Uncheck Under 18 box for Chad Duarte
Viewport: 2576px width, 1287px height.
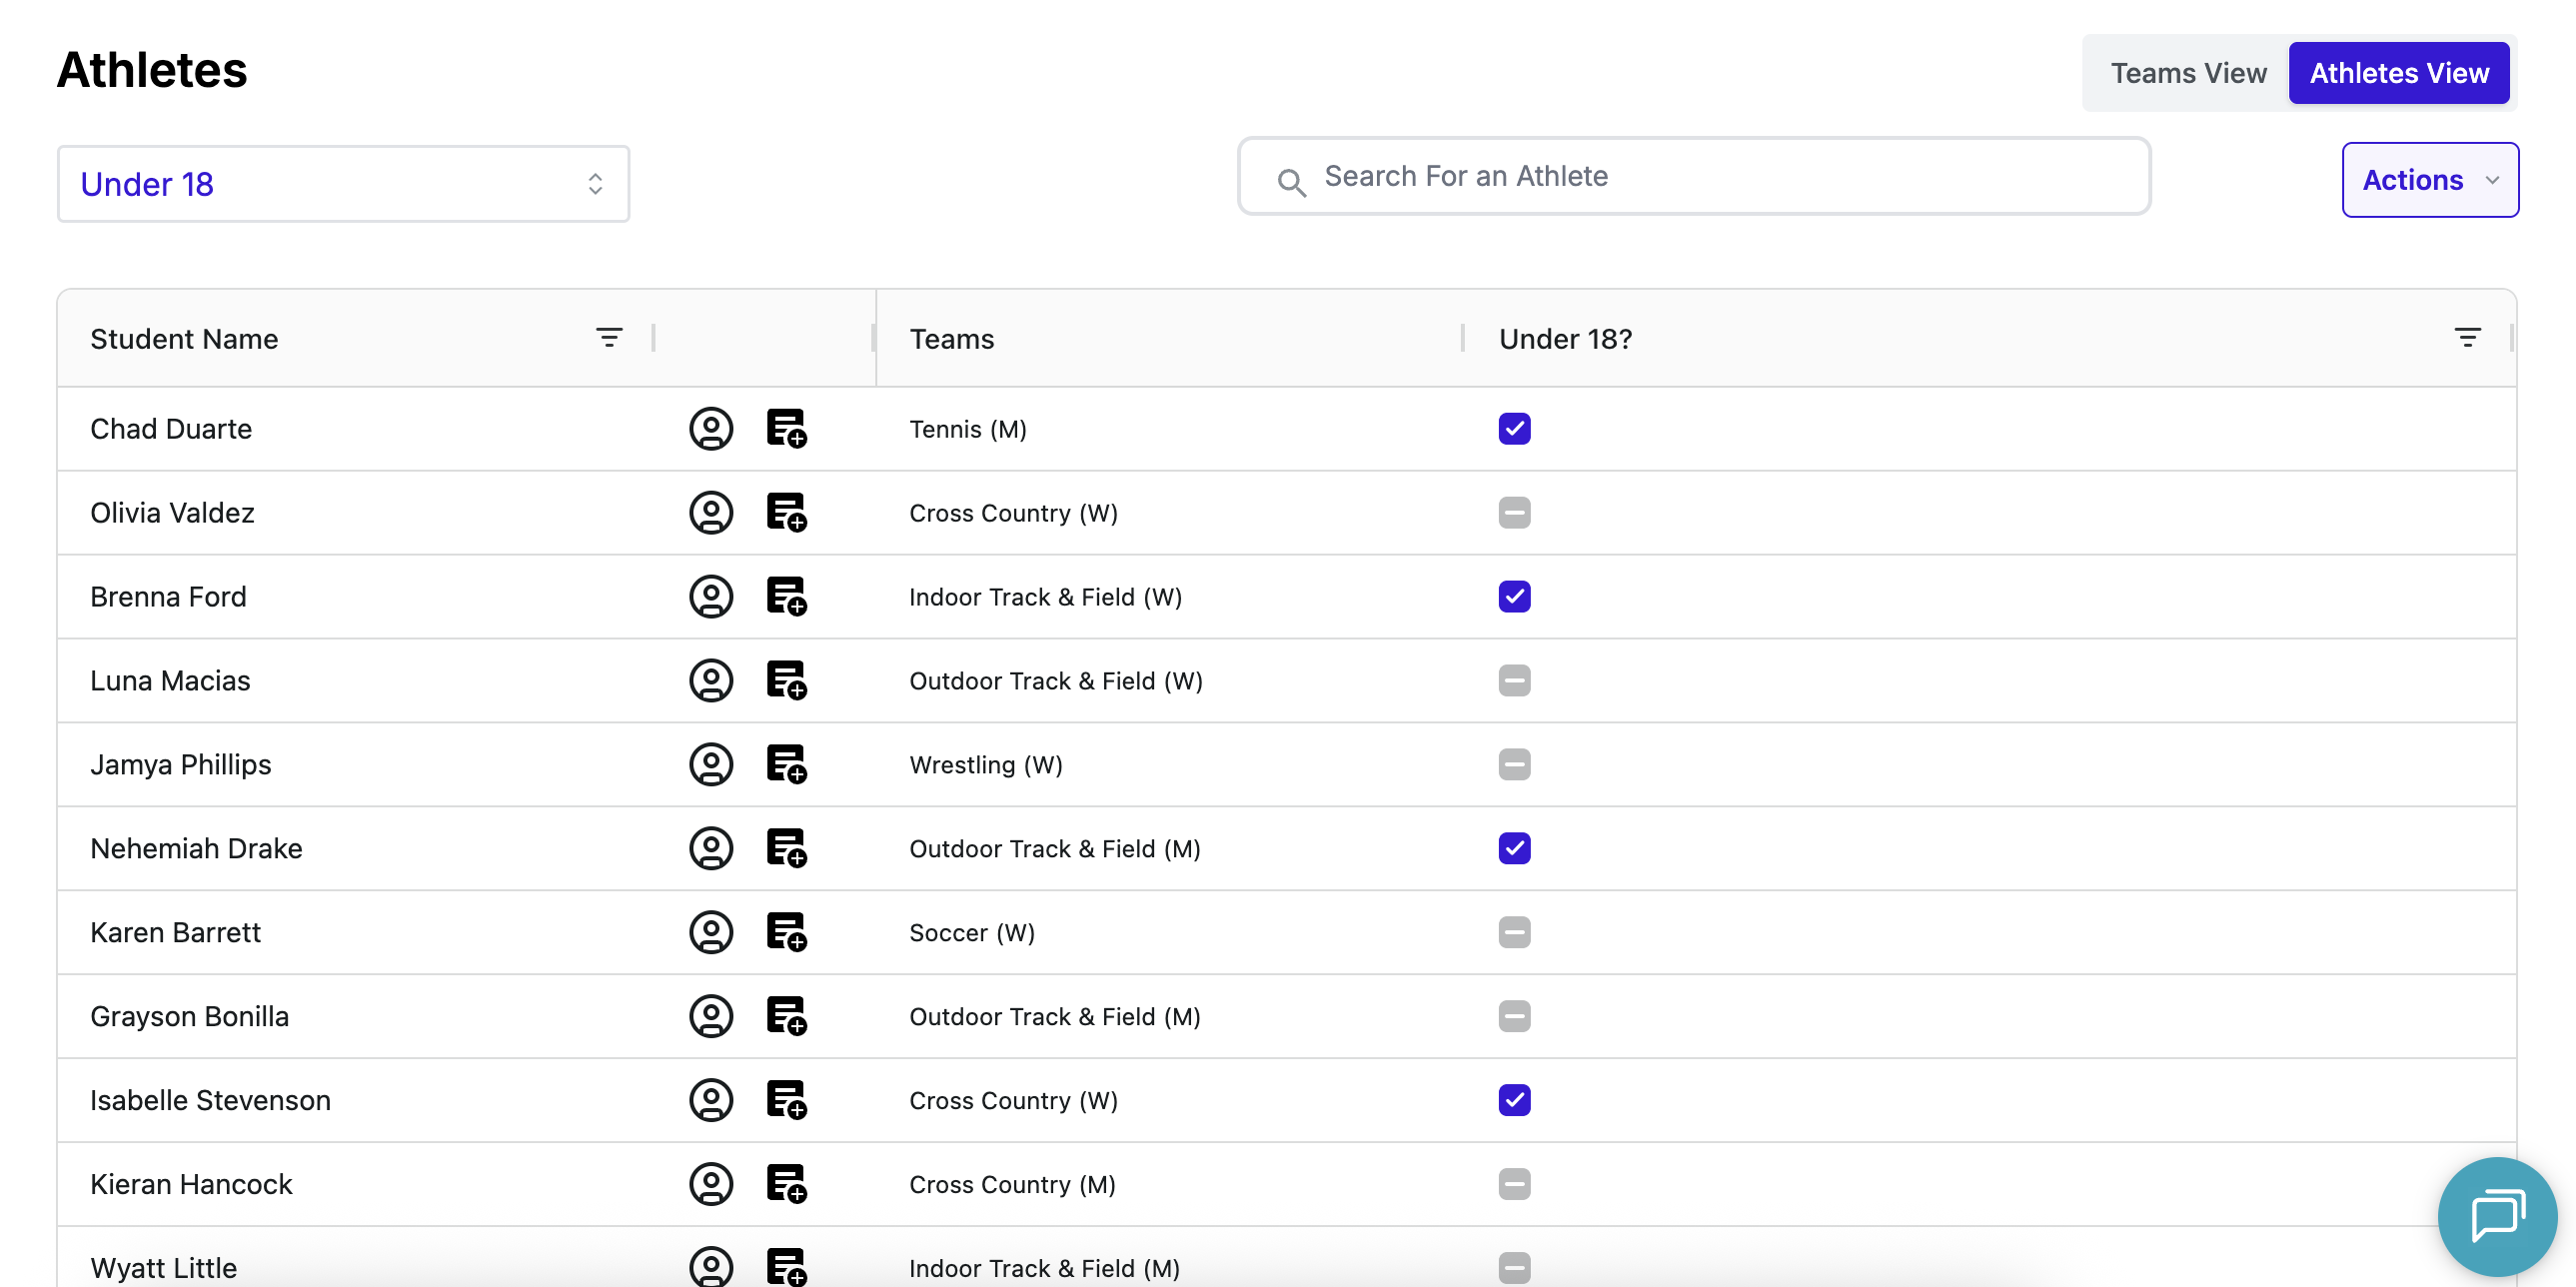1514,429
